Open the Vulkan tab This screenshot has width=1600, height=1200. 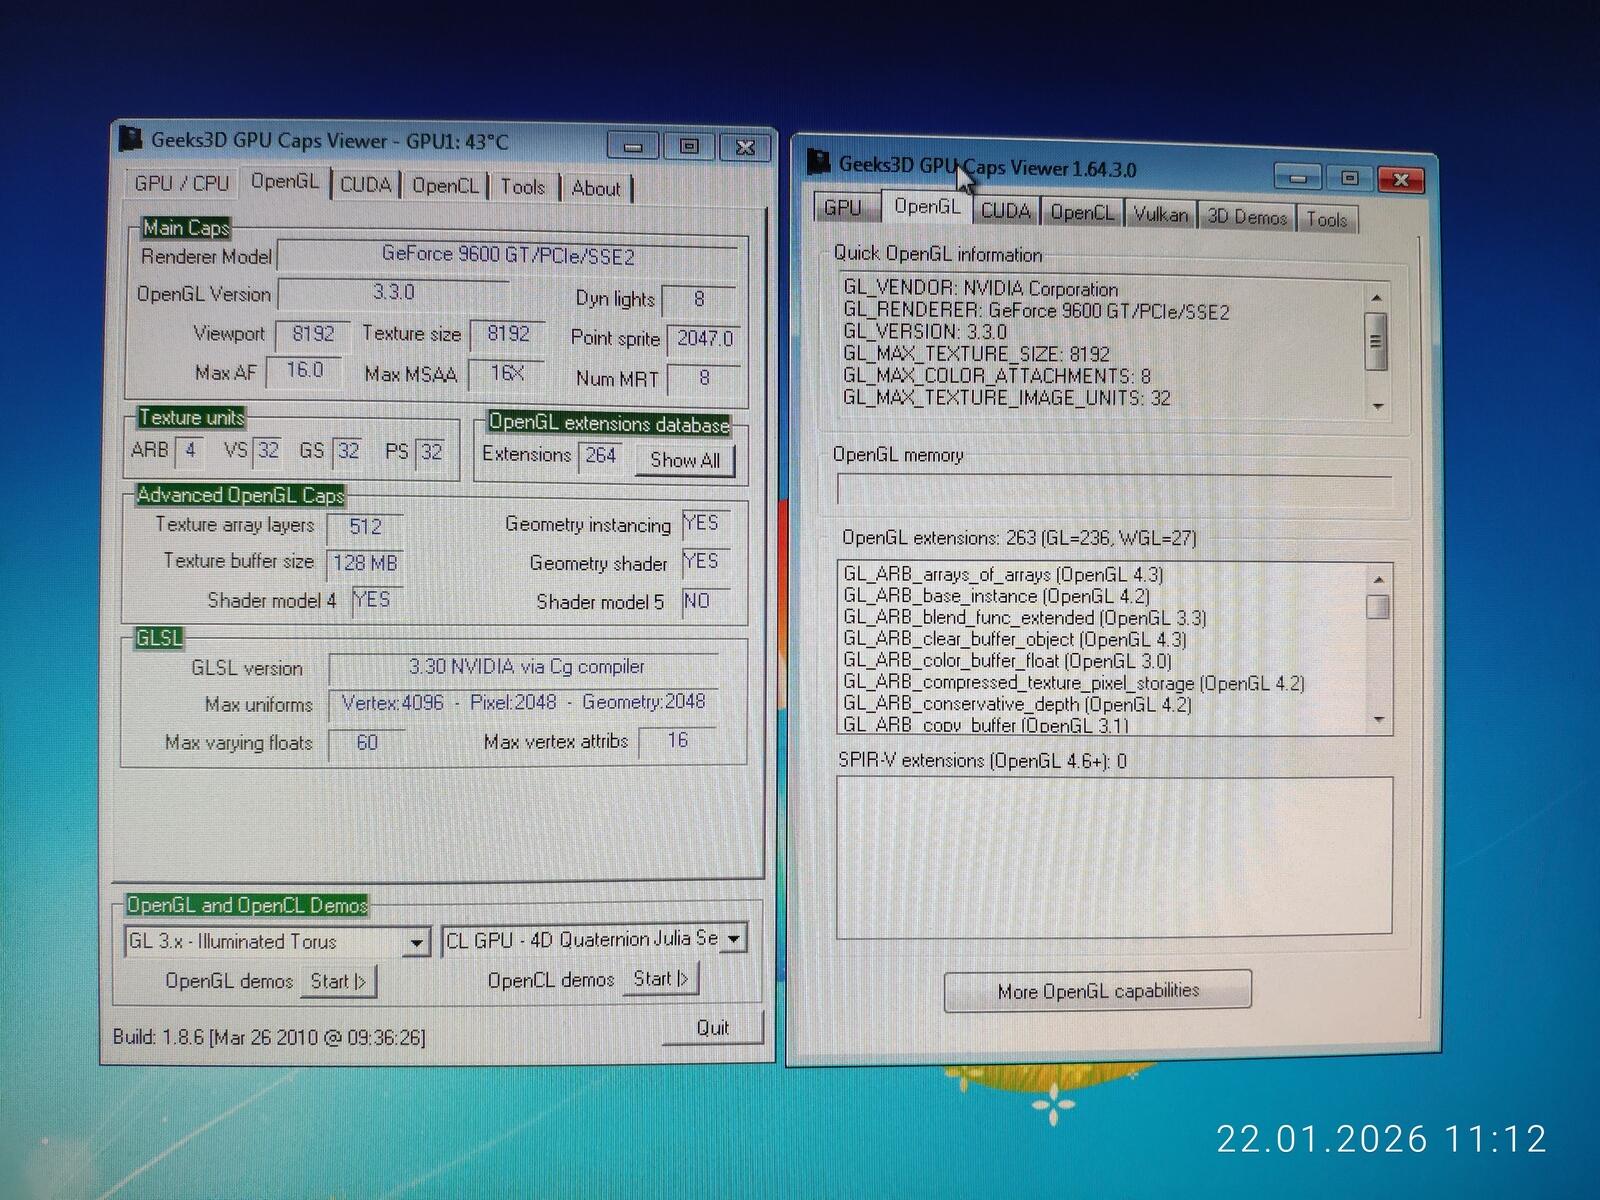point(1161,215)
